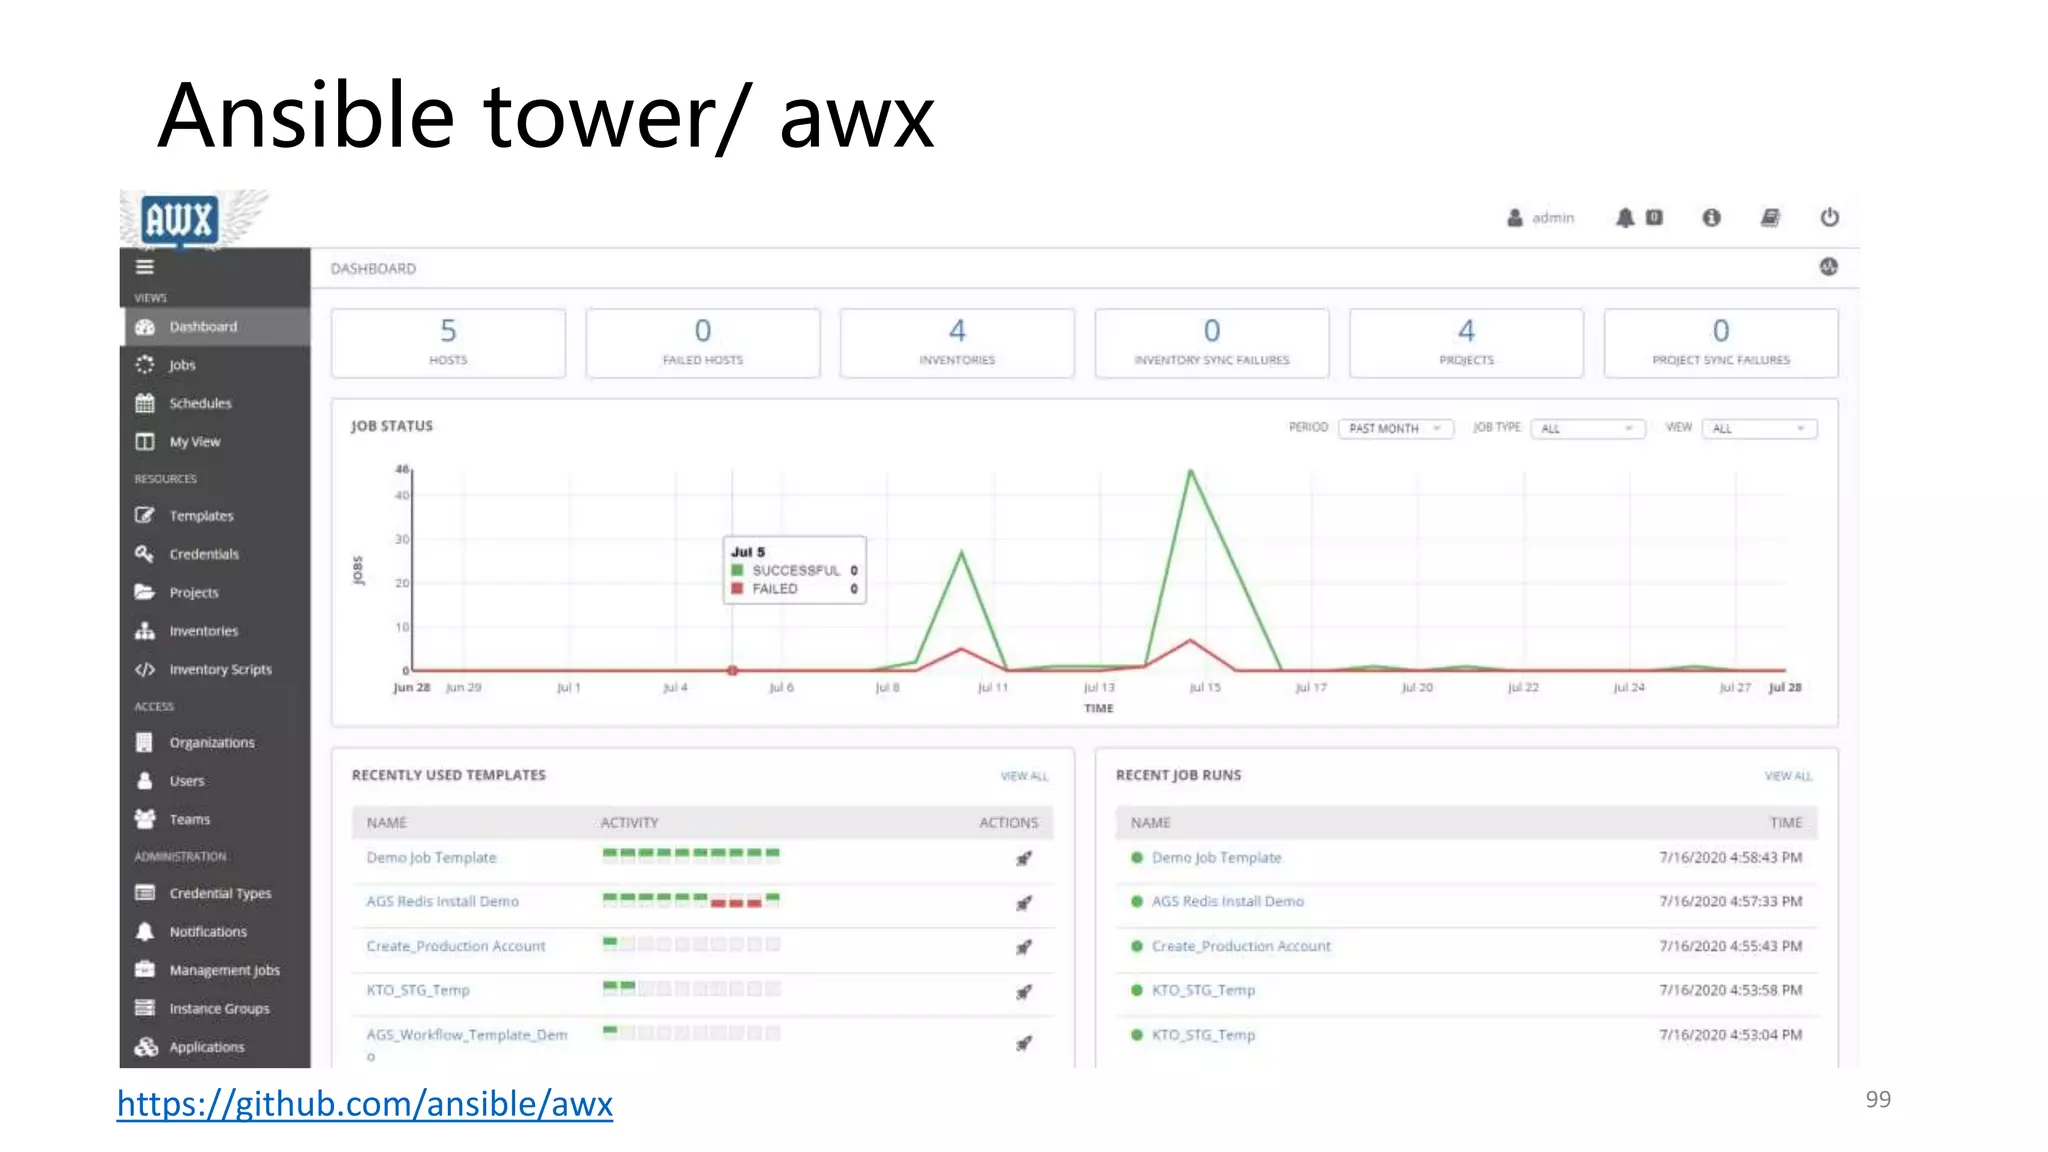Image resolution: width=2048 pixels, height=1152 pixels.
Task: Go to Dashboard in sidebar
Action: (x=215, y=327)
